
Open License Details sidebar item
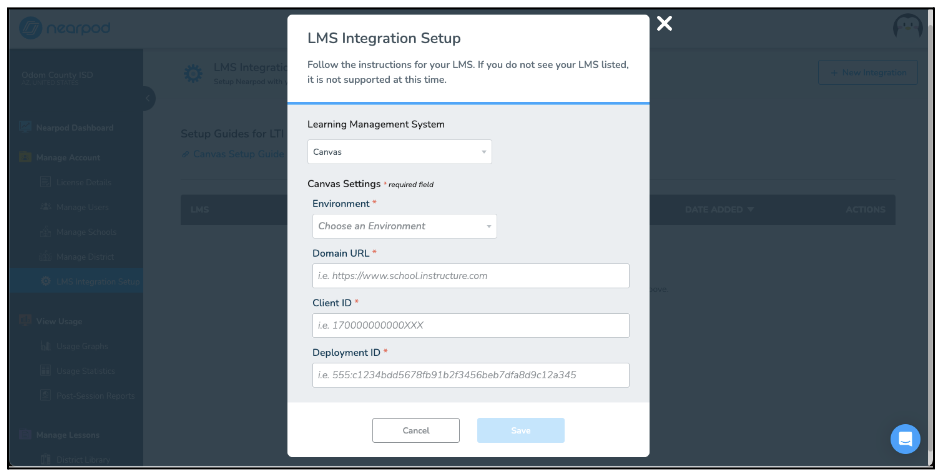click(x=84, y=182)
